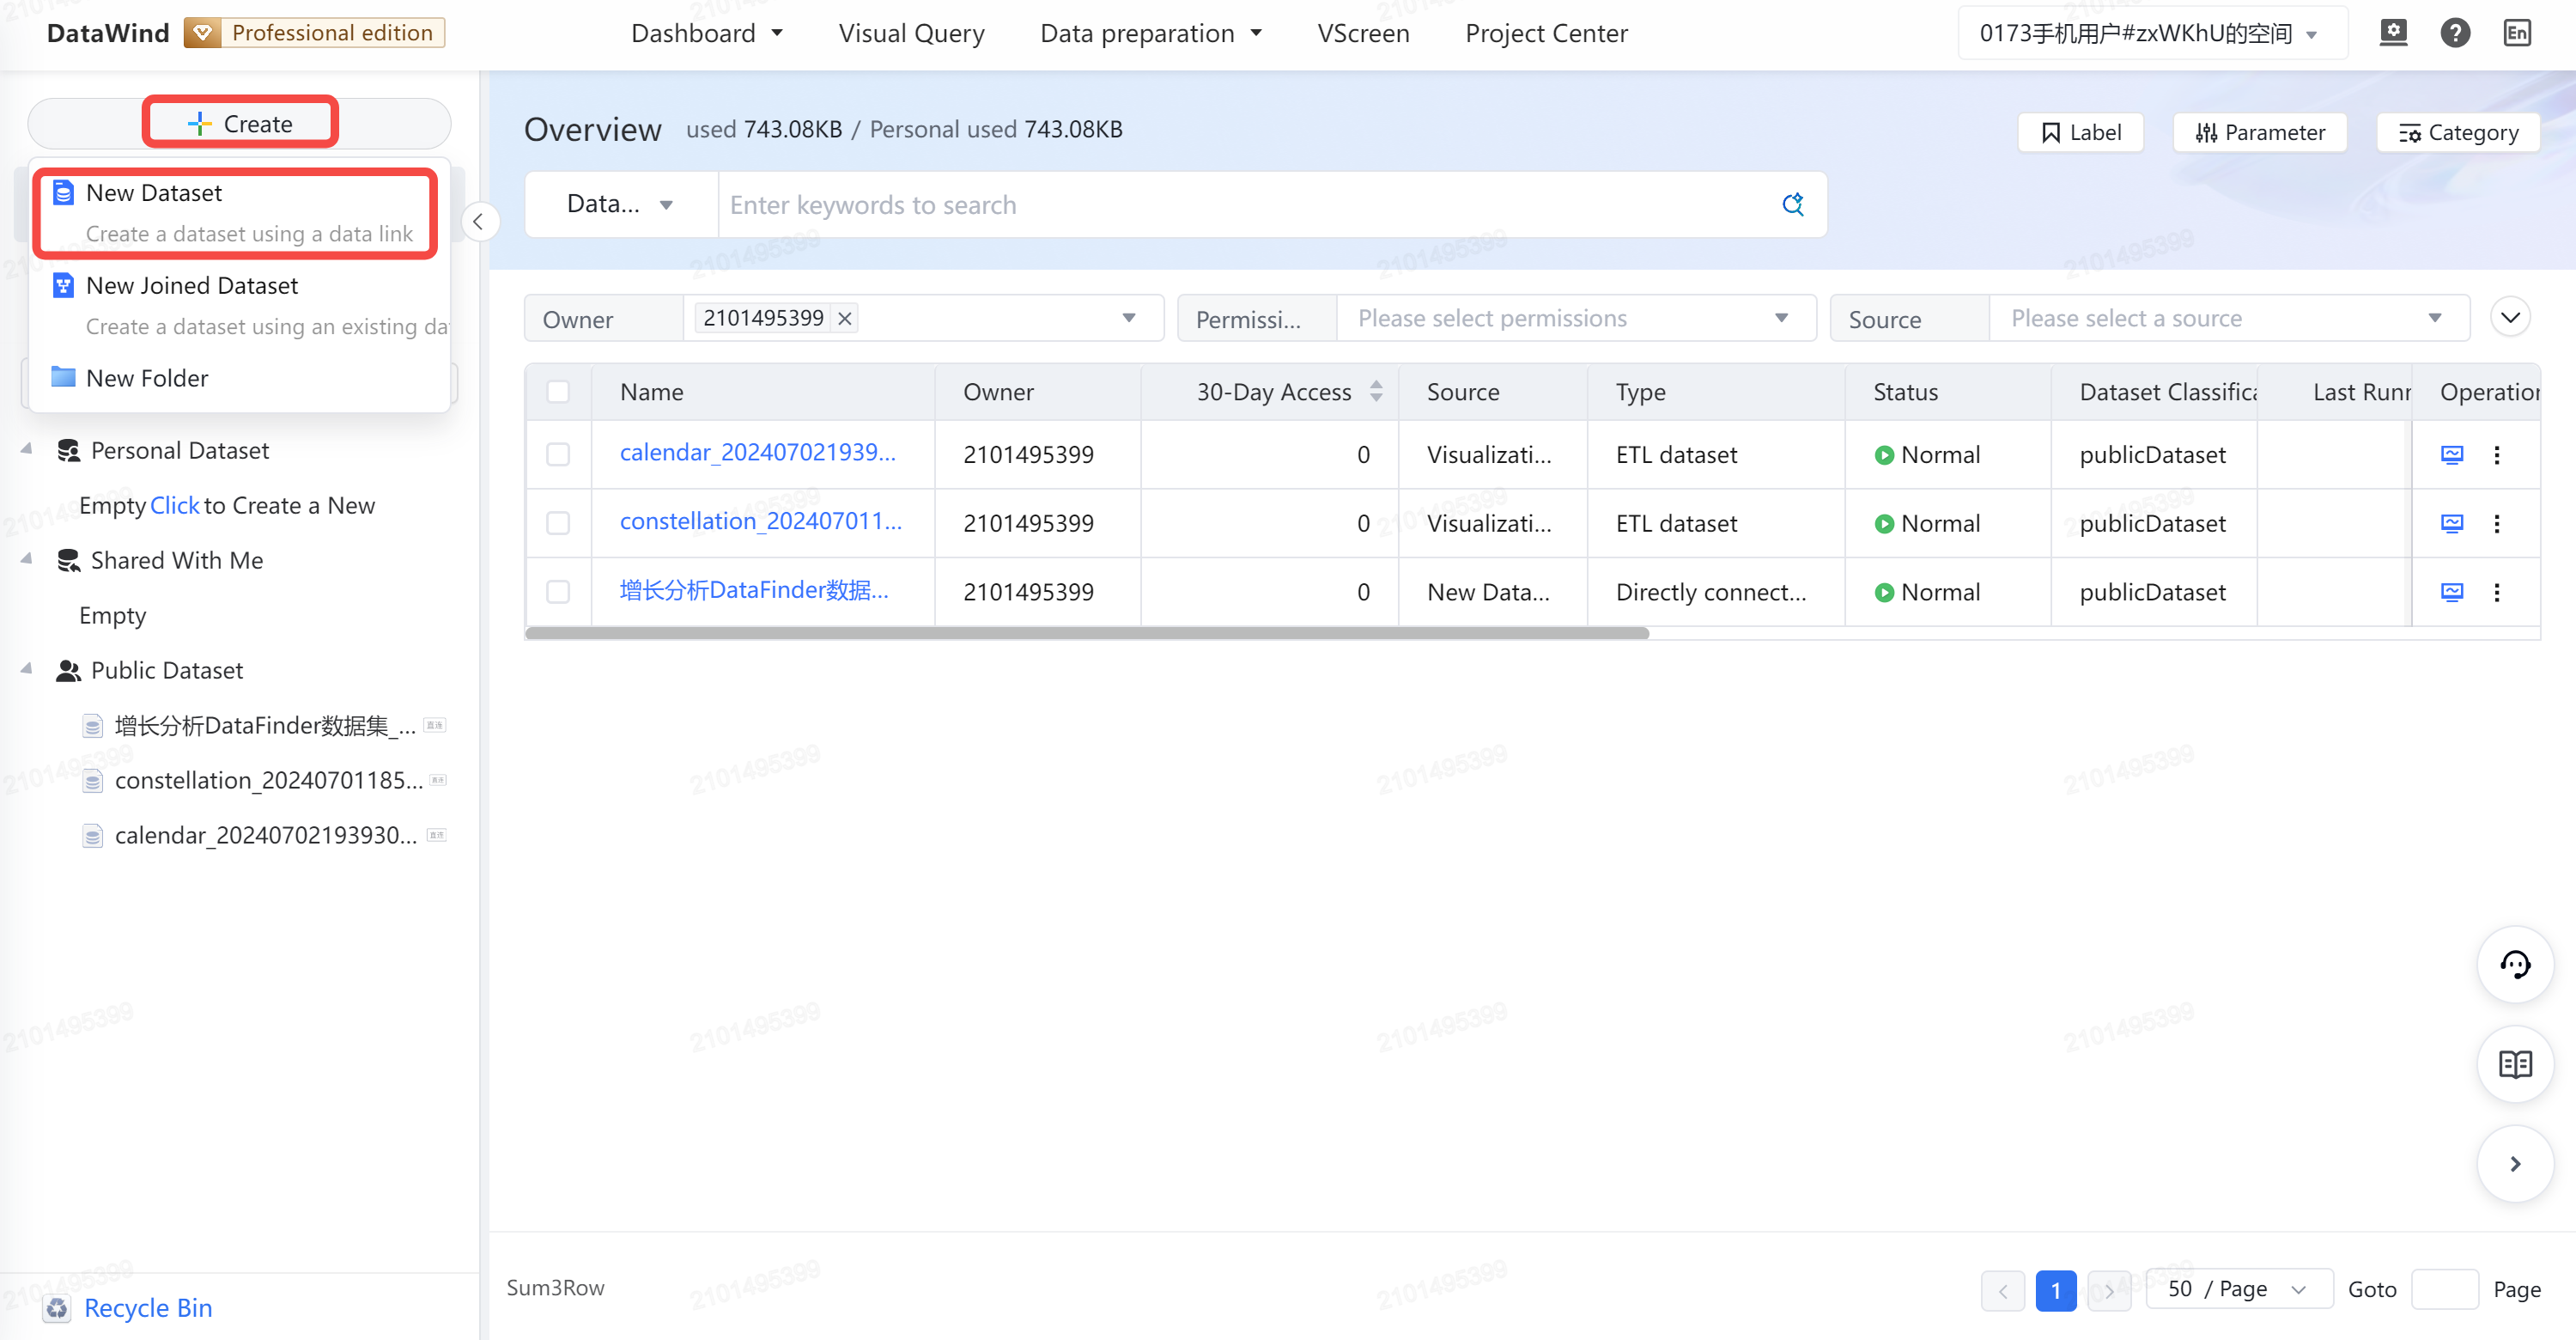Select constellation_20240701185 in the Public Dataset tree
This screenshot has width=2576, height=1340.
268,780
